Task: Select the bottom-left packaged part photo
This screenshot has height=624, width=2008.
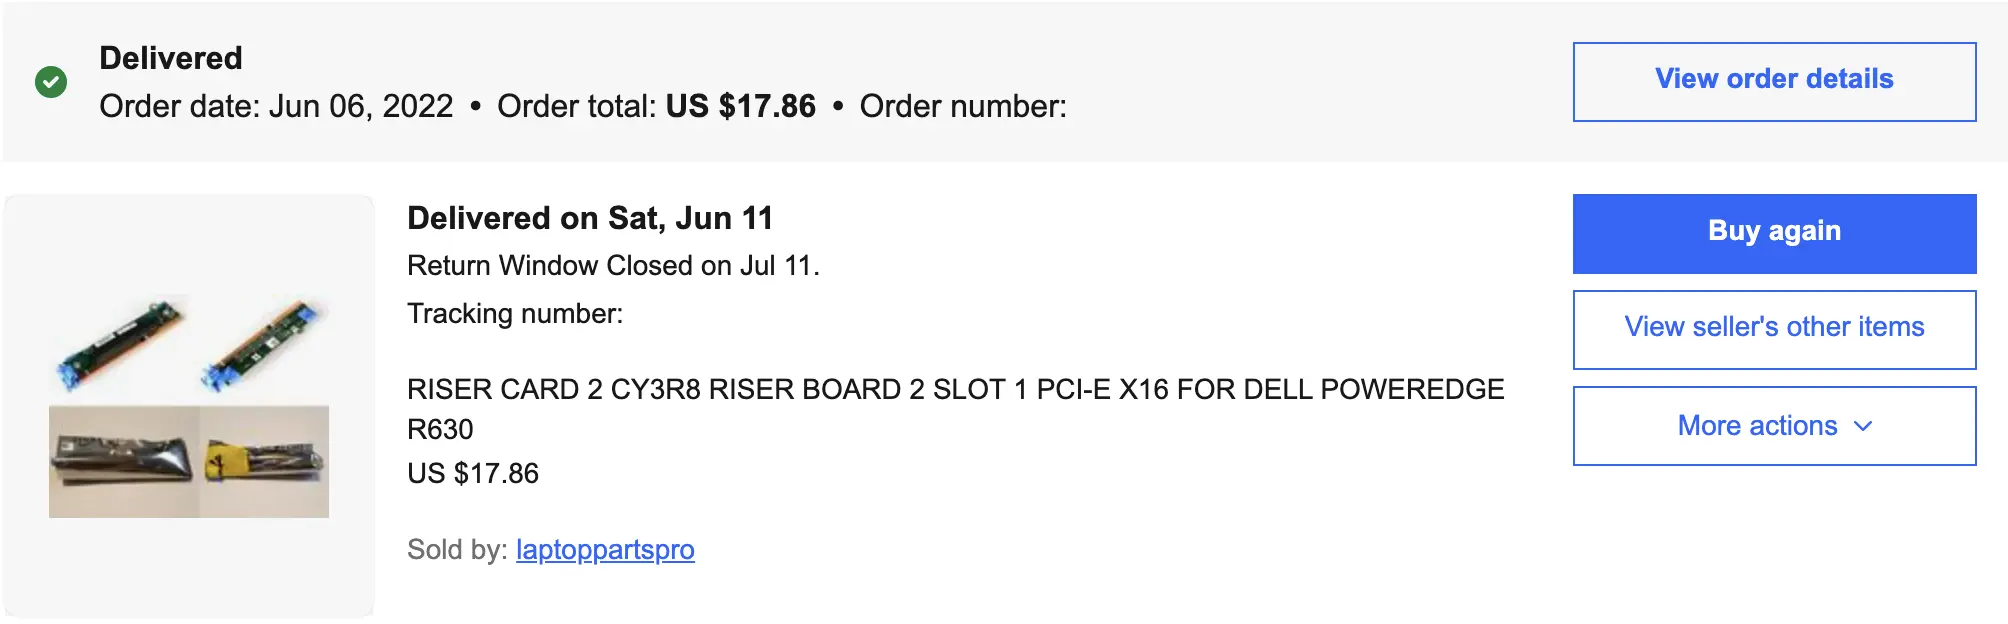Action: coord(123,461)
